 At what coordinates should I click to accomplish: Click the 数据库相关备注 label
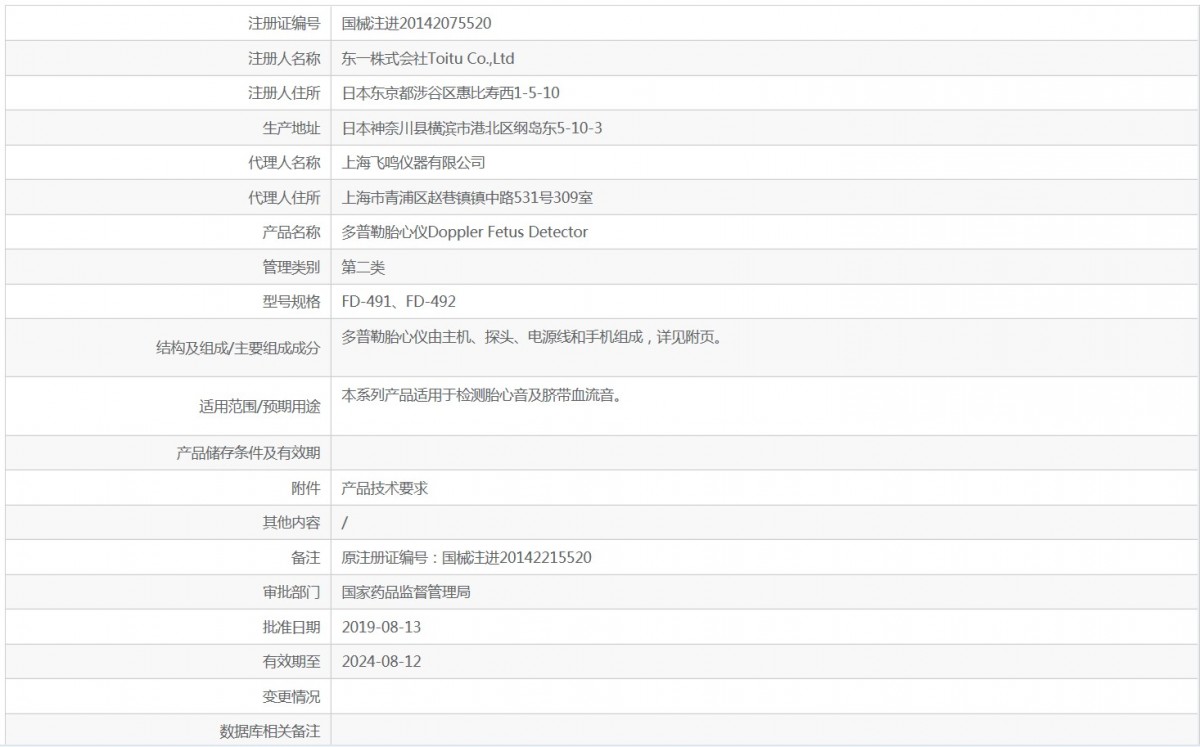[x=270, y=731]
